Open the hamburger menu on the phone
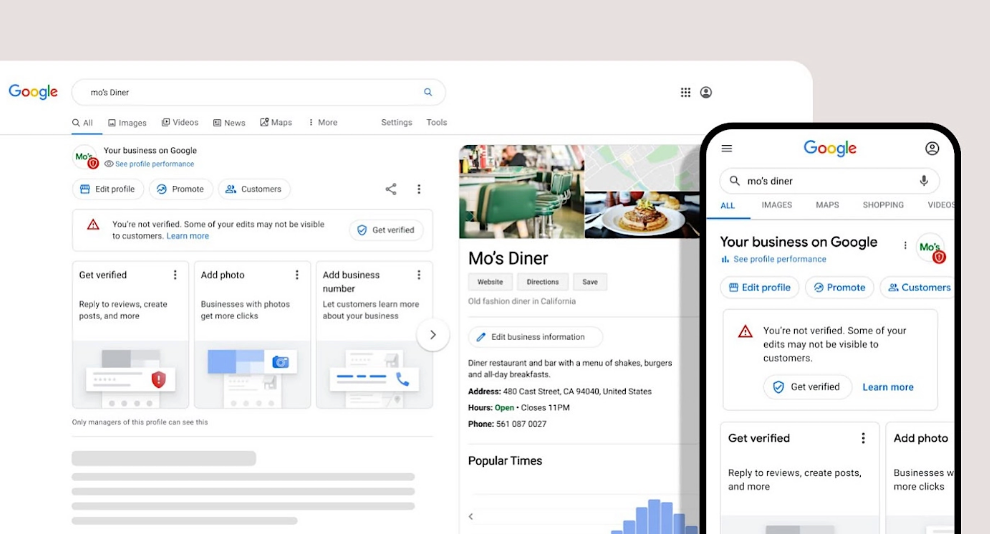The height and width of the screenshot is (534, 990). pos(727,148)
